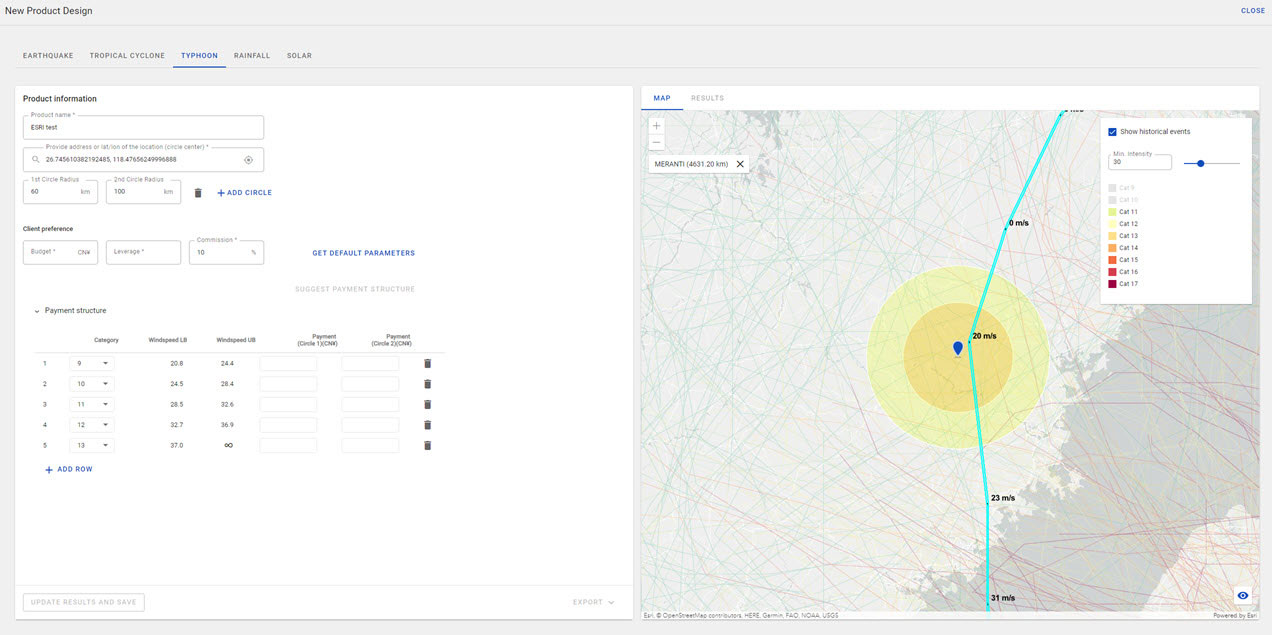Viewport: 1272px width, 635px height.
Task: Zoom in on the map
Action: [656, 126]
